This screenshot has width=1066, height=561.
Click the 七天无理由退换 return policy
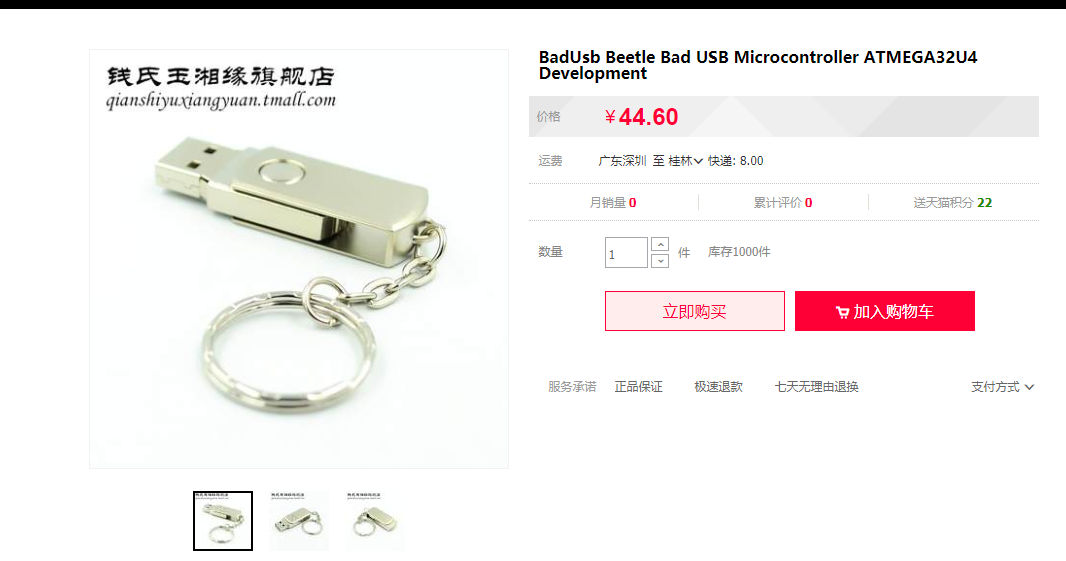[816, 387]
